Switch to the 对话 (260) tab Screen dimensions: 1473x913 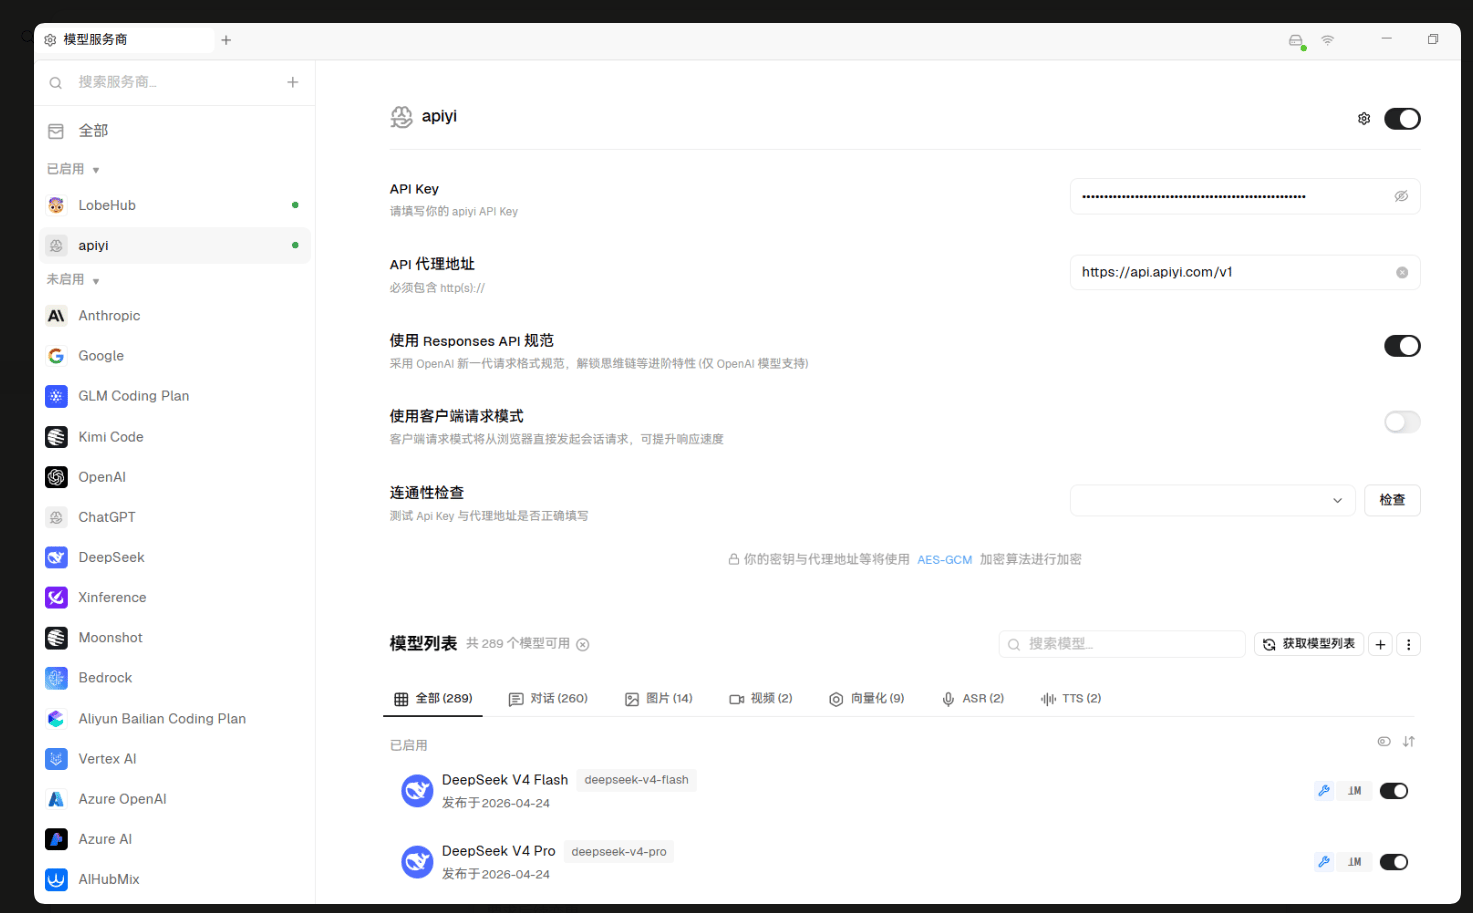tap(548, 699)
